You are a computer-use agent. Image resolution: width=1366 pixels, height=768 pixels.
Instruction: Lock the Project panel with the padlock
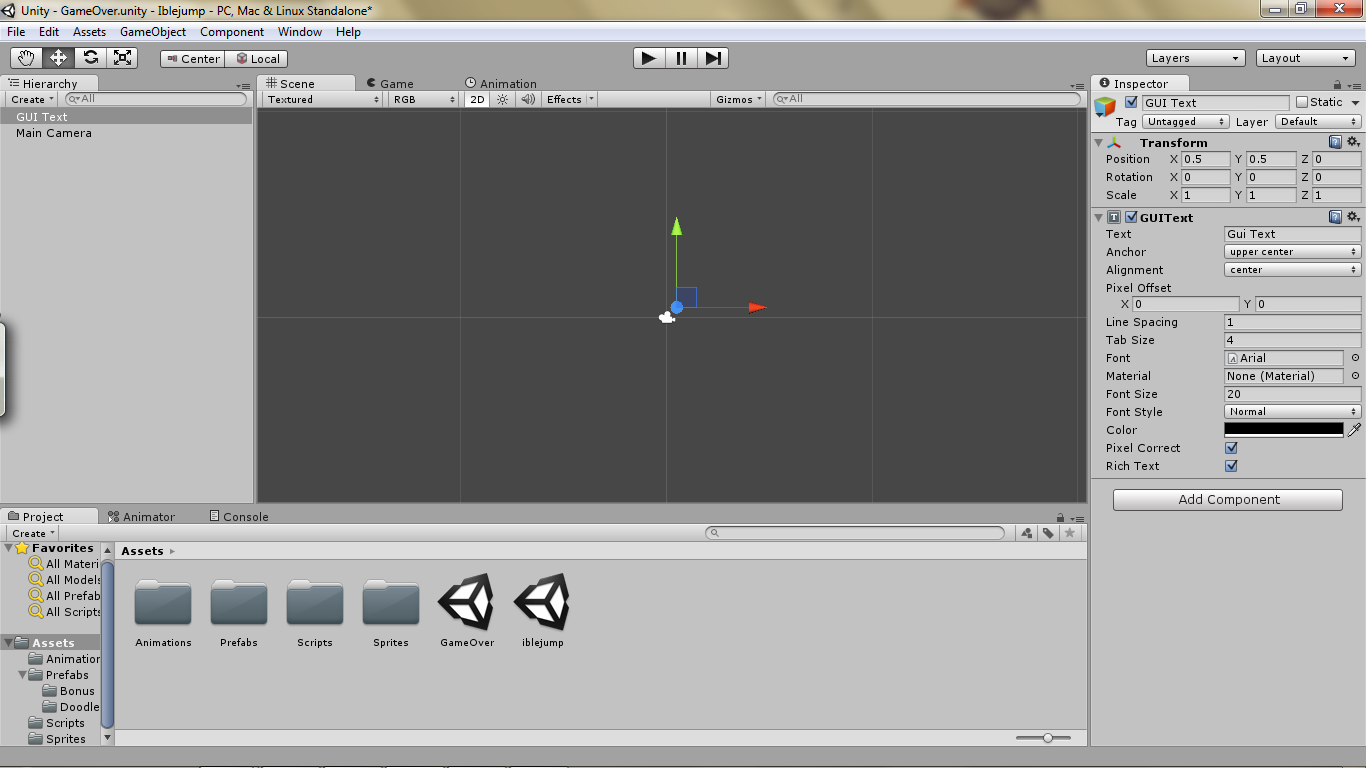[1061, 518]
